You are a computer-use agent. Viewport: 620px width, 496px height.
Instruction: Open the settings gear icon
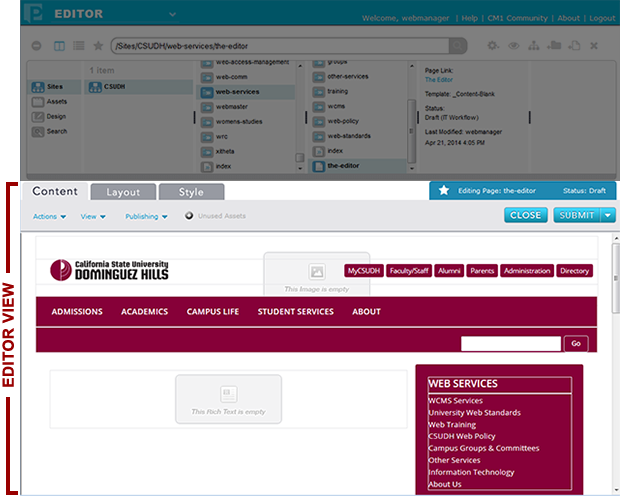tap(493, 45)
